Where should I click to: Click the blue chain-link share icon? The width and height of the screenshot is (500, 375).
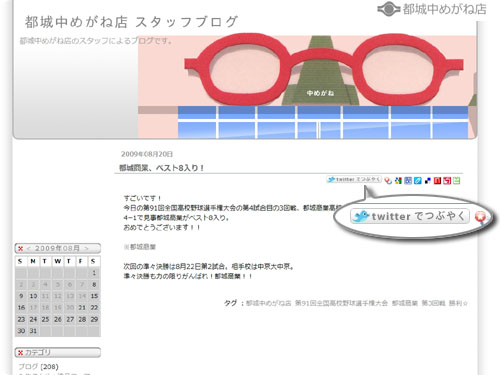click(x=418, y=181)
